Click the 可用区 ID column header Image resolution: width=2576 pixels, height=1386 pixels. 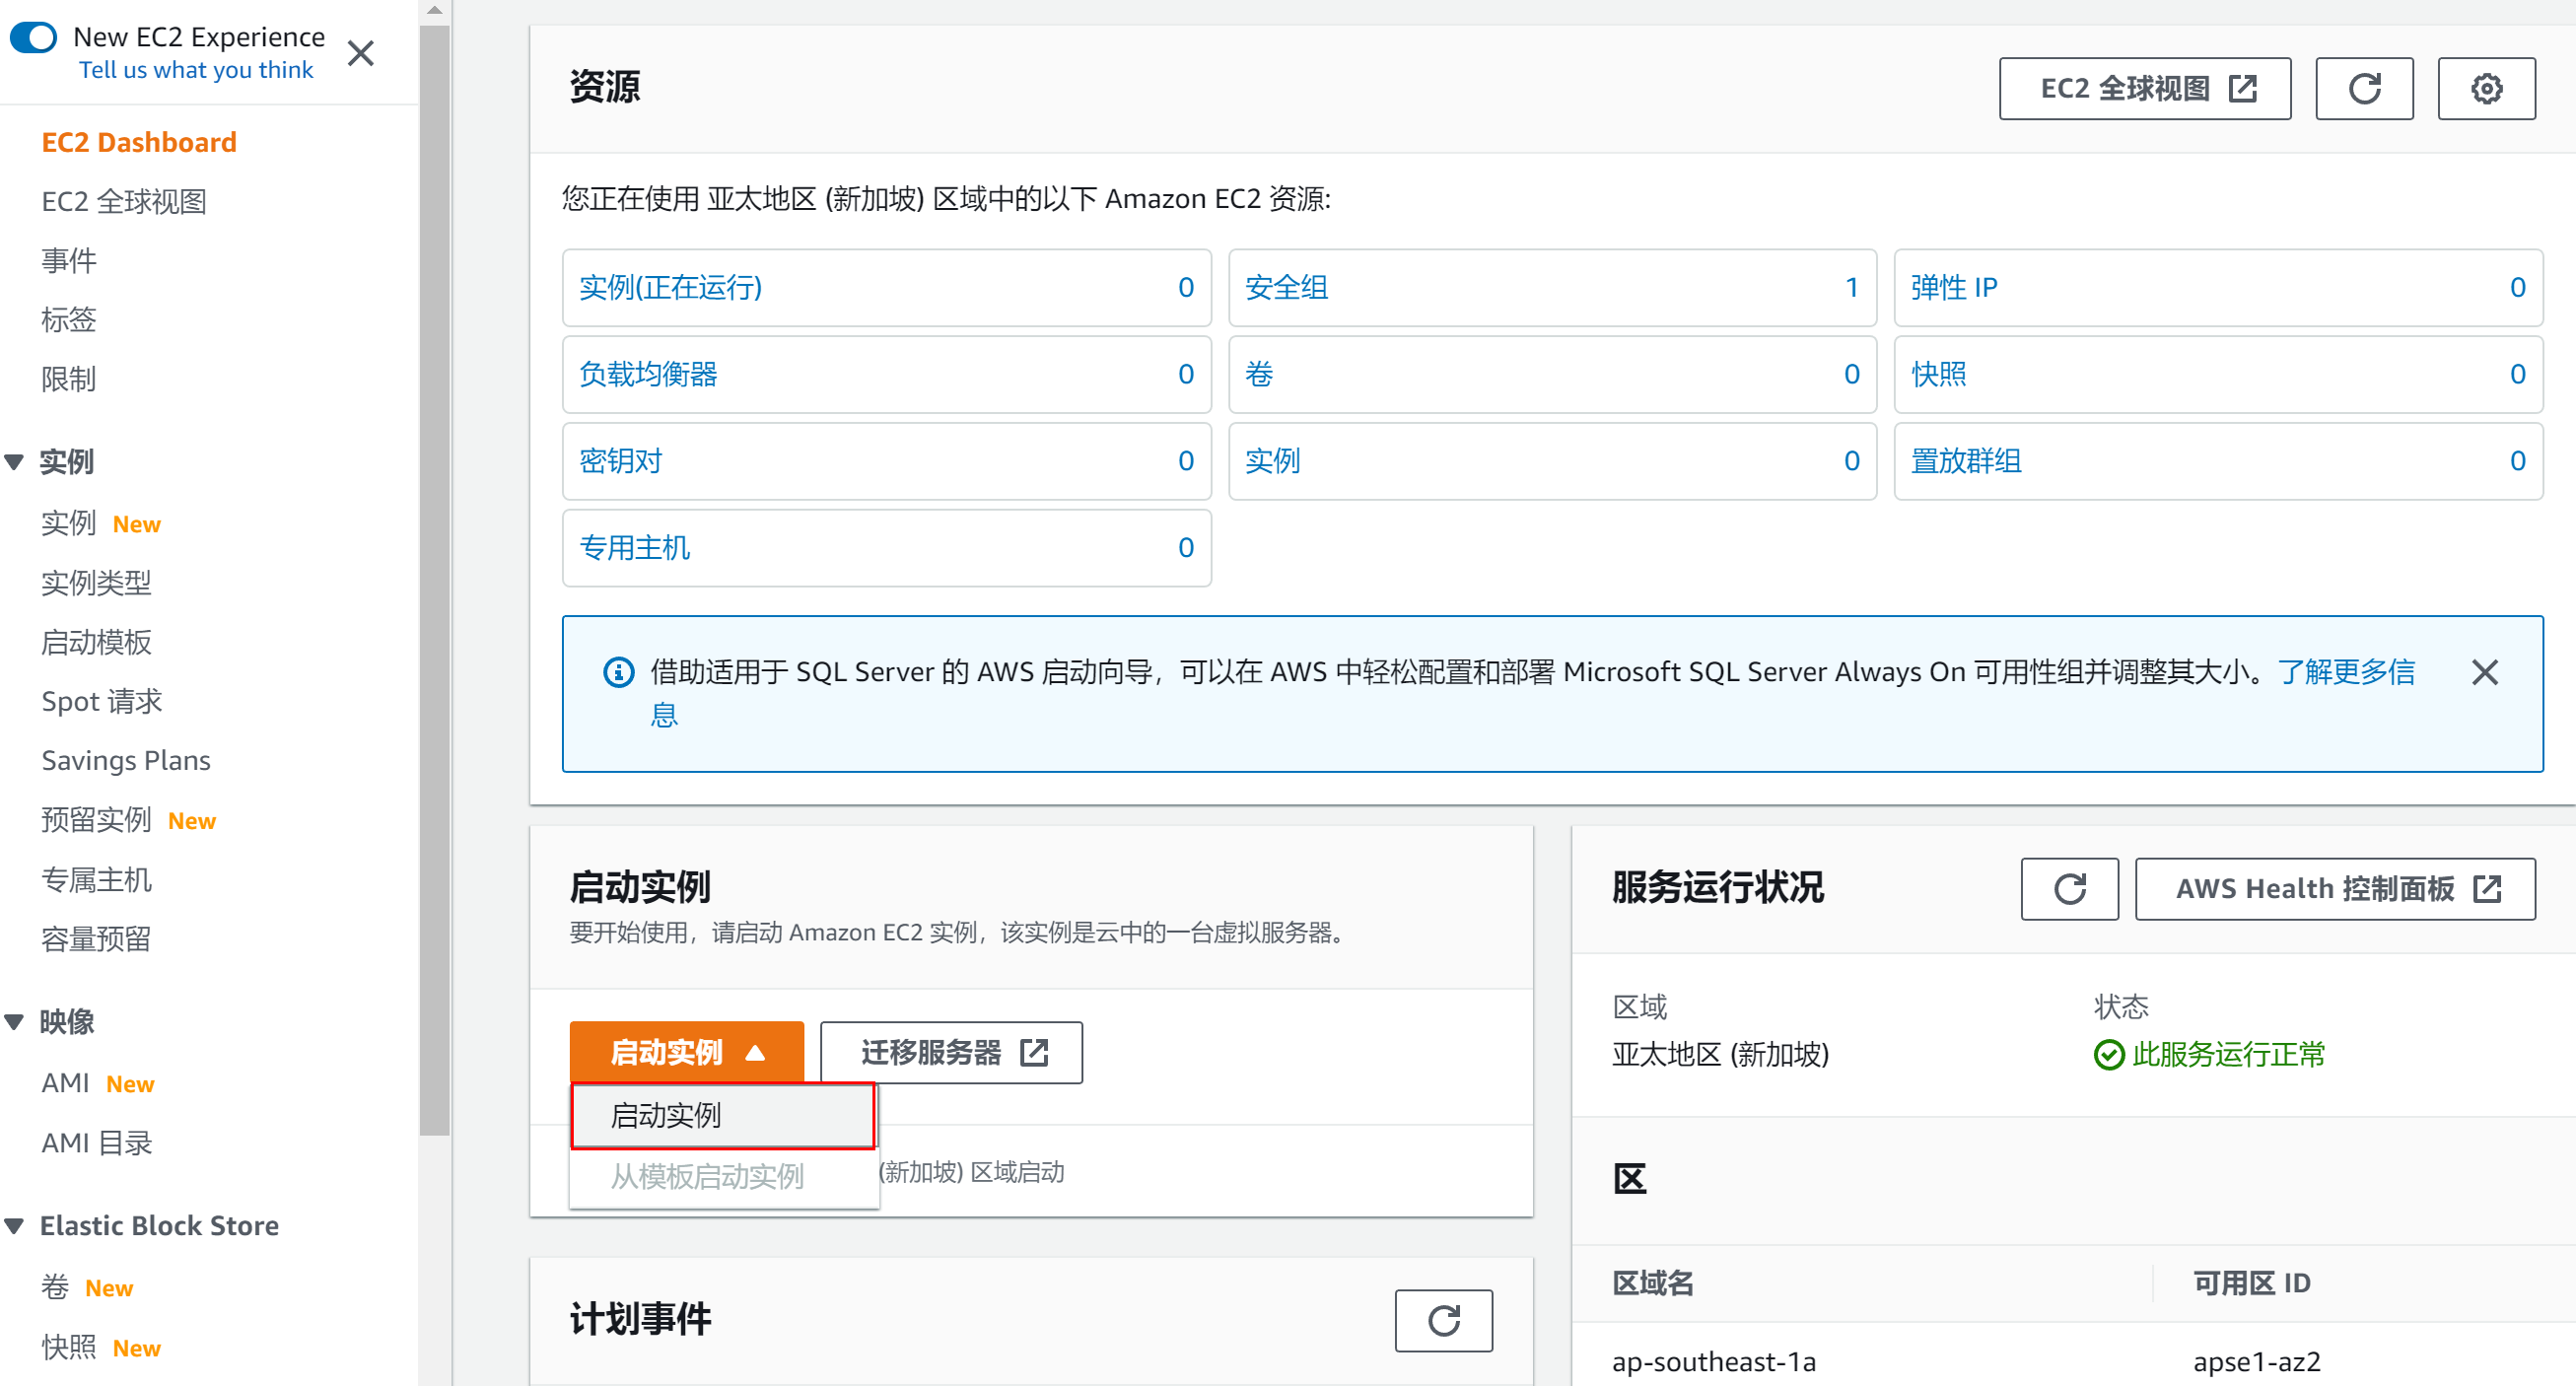[2252, 1283]
